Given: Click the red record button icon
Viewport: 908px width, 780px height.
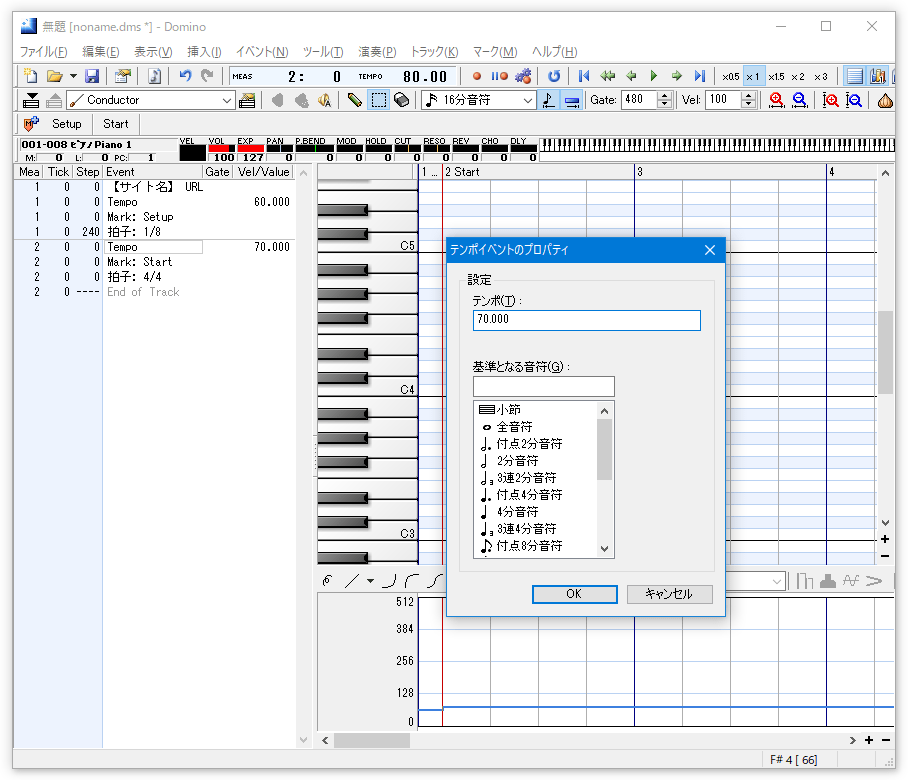Looking at the screenshot, I should coord(477,76).
